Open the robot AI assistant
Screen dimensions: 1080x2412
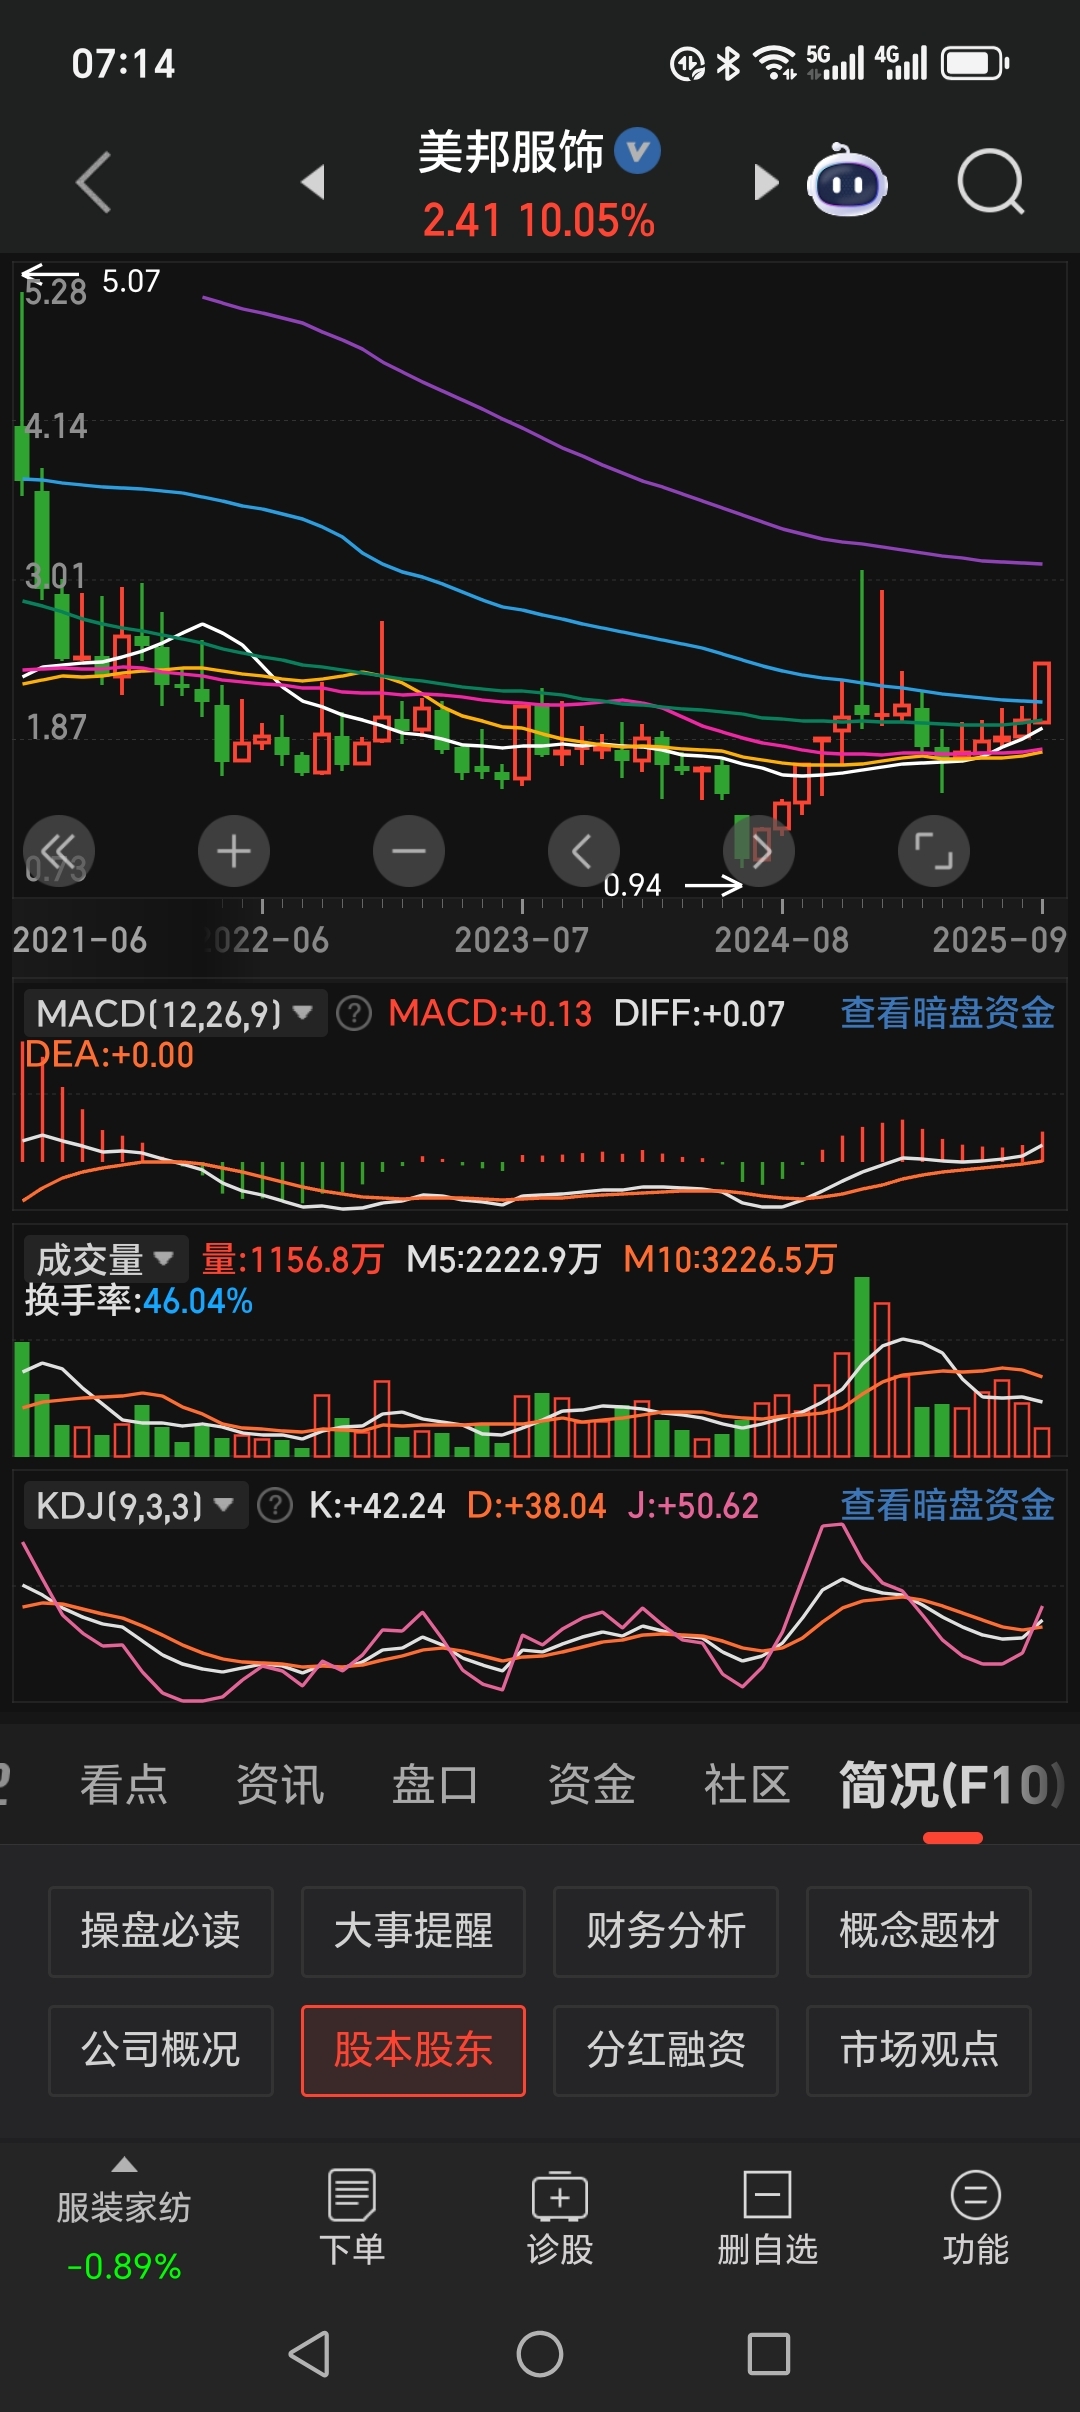tap(847, 181)
